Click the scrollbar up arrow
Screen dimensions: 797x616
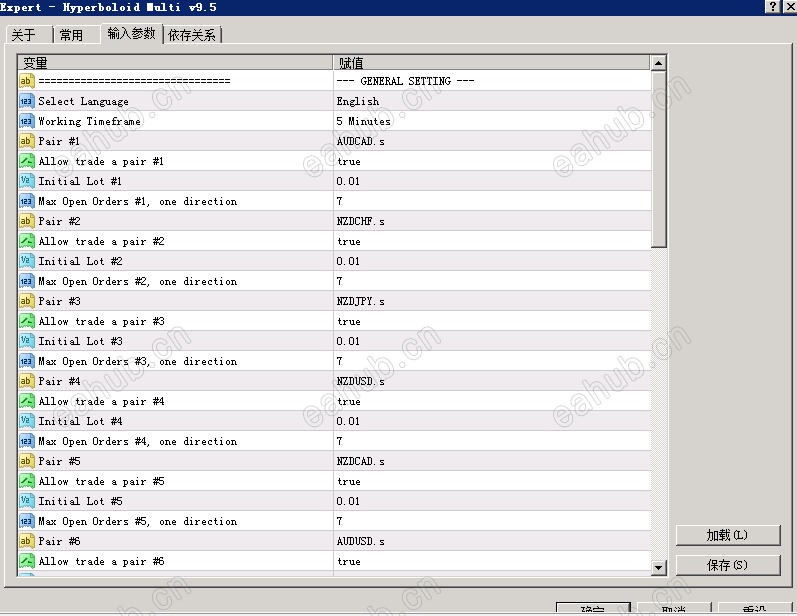pos(658,63)
